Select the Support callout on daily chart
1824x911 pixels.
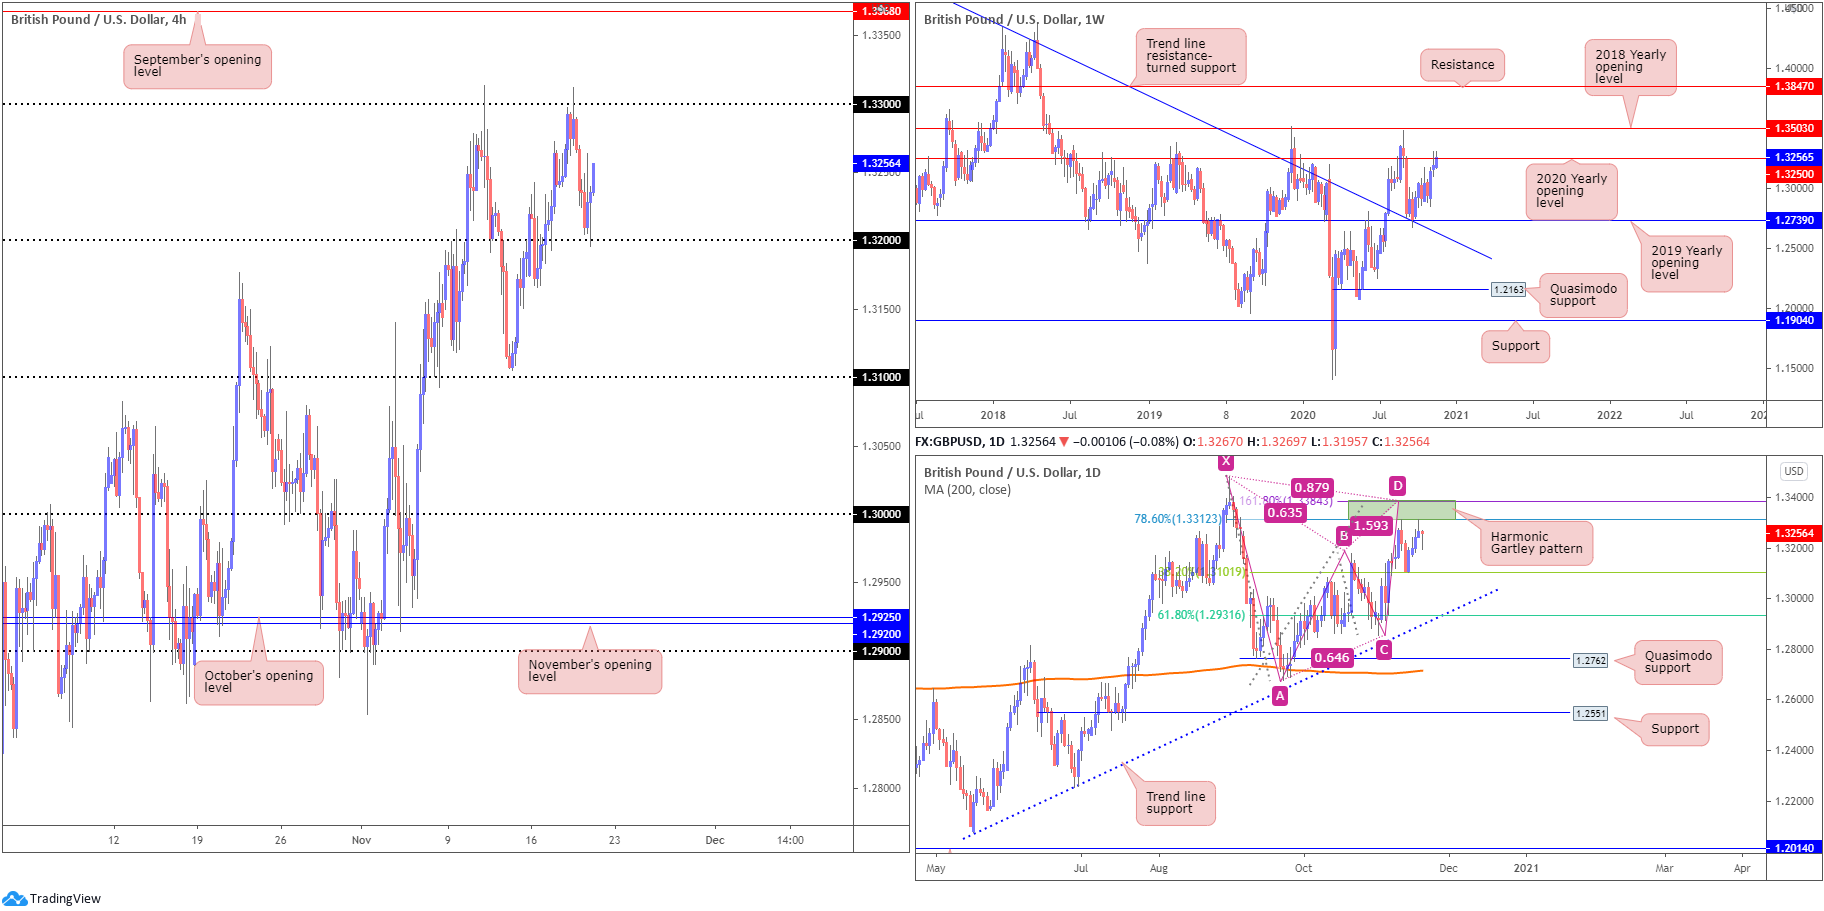click(x=1675, y=729)
